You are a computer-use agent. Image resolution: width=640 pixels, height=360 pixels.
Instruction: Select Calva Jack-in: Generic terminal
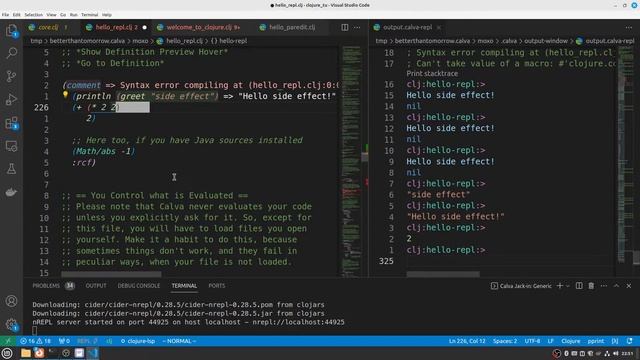tap(521, 286)
